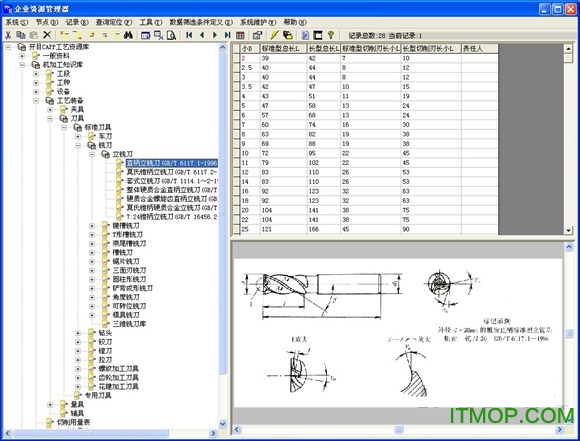
Task: Click tree panel horizontal scroll right arrow
Action: tap(213, 433)
